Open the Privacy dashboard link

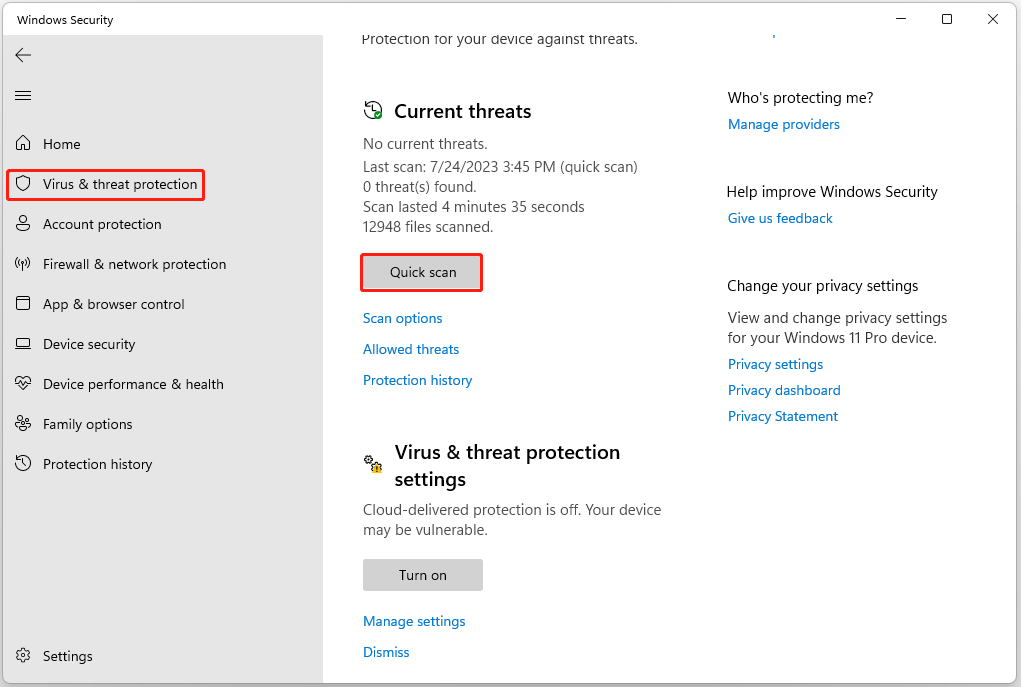point(784,390)
